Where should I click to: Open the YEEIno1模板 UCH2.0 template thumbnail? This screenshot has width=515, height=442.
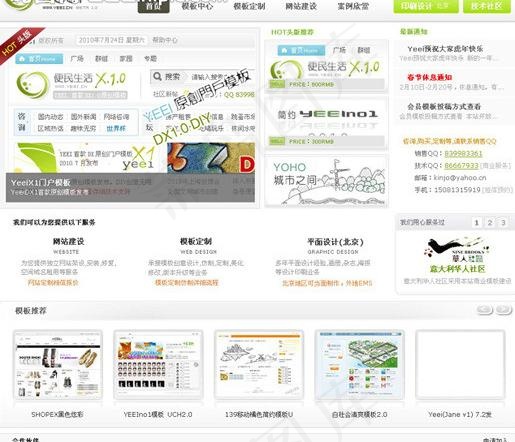coord(158,365)
